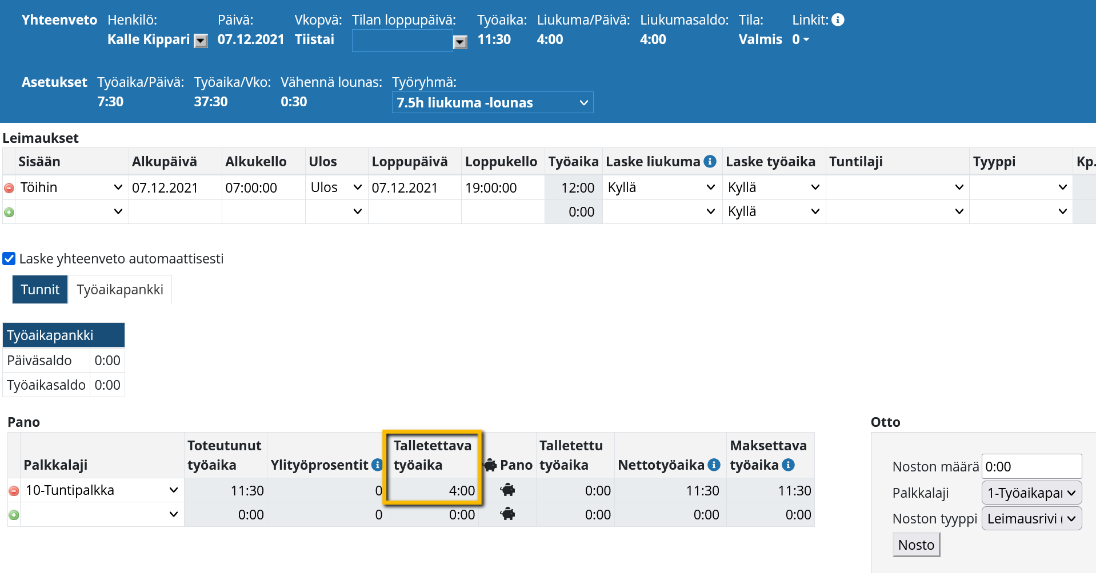The height and width of the screenshot is (573, 1096).
Task: Switch to the Työaikapankki tab
Action: pos(120,290)
